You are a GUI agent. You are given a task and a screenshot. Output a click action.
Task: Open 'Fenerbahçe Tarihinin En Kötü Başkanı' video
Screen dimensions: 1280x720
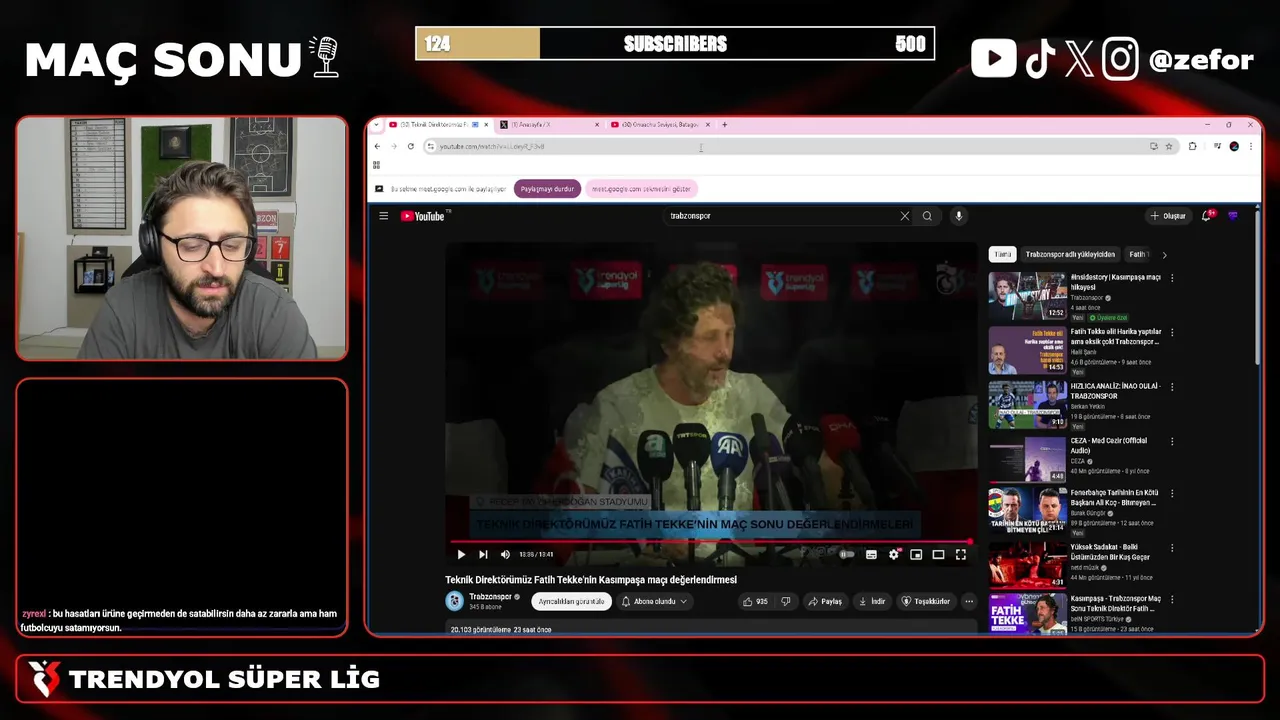pyautogui.click(x=1027, y=511)
